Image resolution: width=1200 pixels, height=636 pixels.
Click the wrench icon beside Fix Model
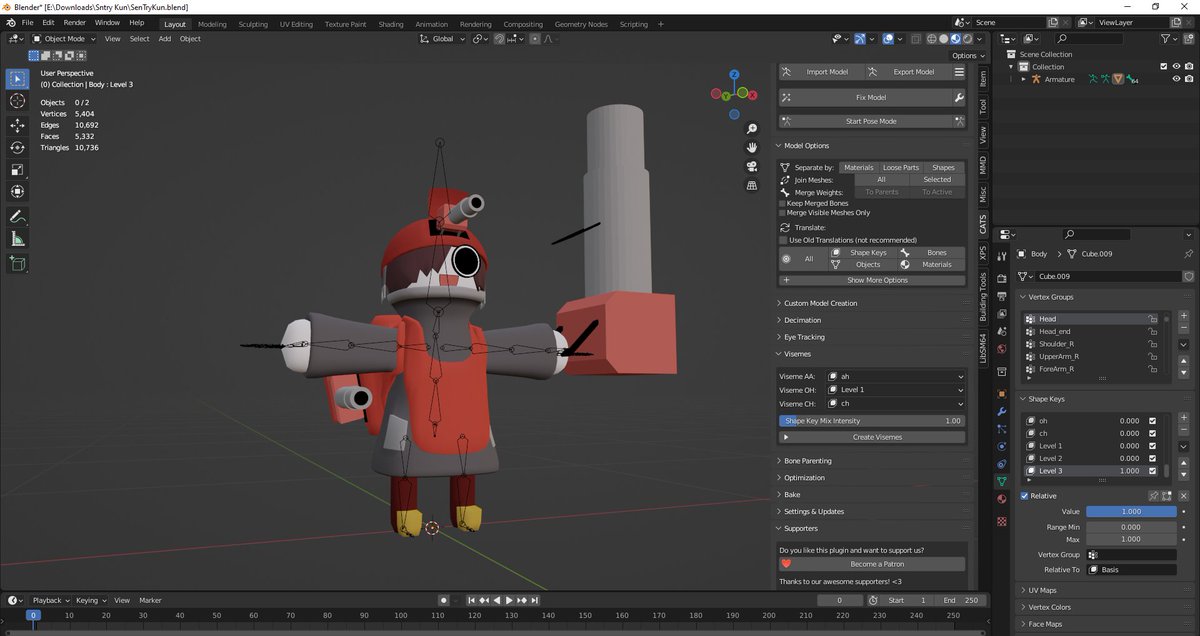click(x=959, y=98)
